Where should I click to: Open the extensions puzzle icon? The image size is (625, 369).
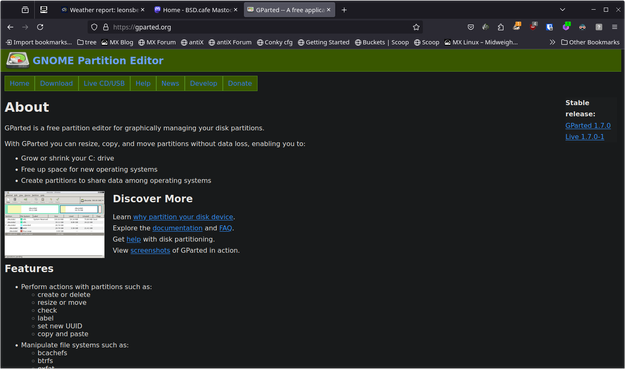501,27
